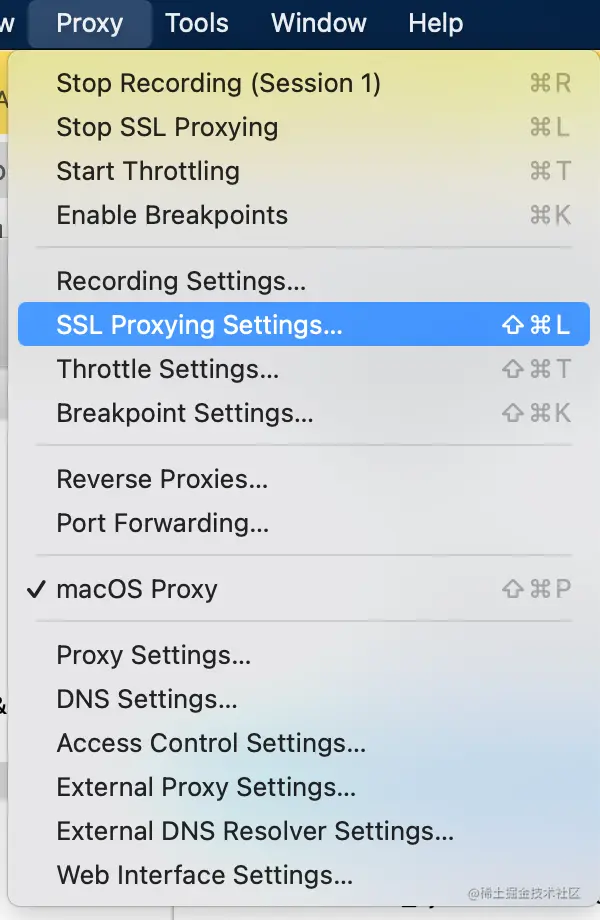
Task: Open the Tools menu
Action: coord(197,23)
